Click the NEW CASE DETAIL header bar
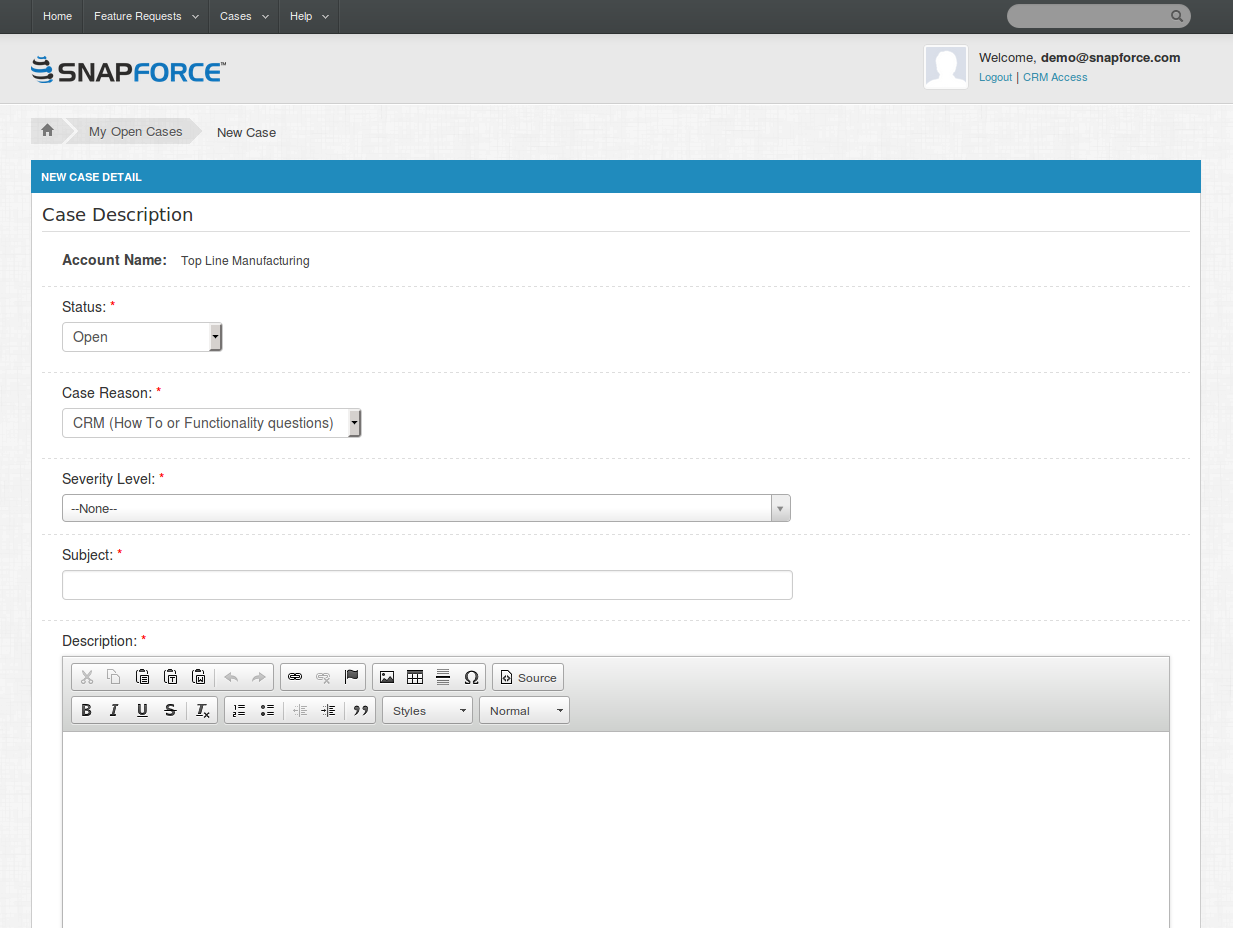This screenshot has width=1233, height=928. (615, 177)
